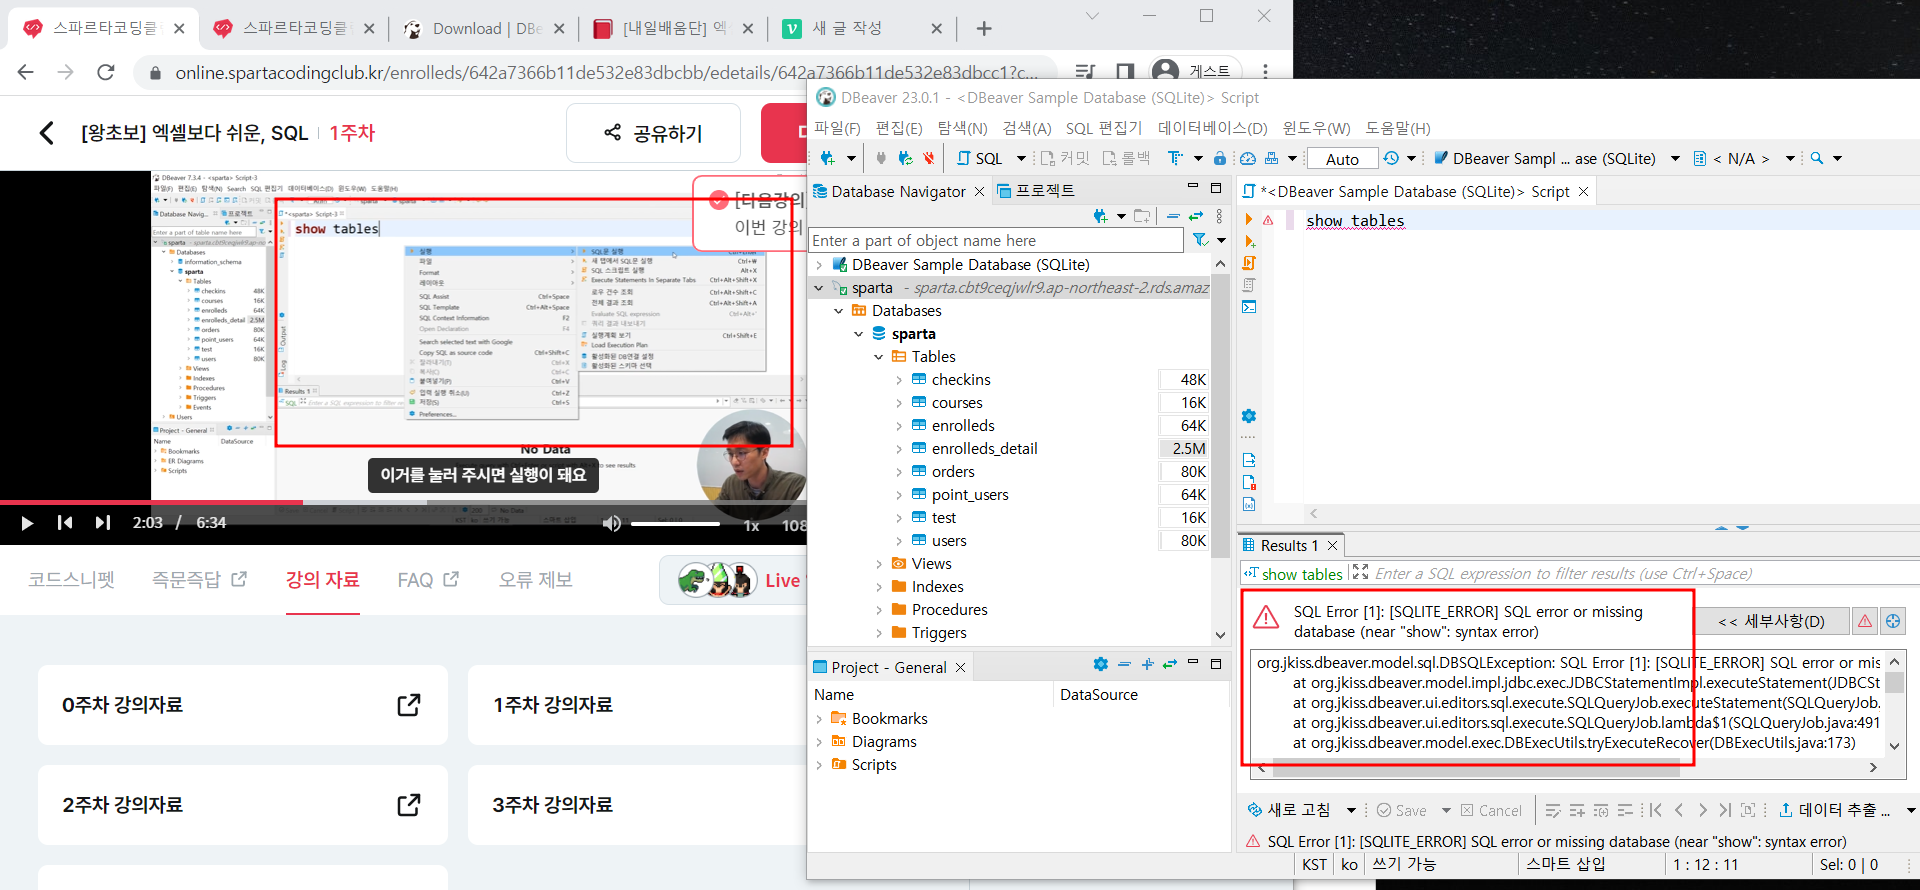Collapse the Tables folder in navigator

pos(878,357)
